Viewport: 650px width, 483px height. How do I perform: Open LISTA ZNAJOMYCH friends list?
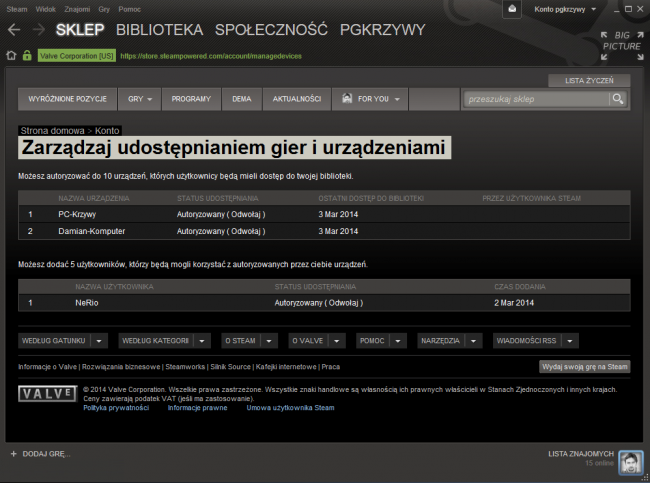tap(581, 454)
